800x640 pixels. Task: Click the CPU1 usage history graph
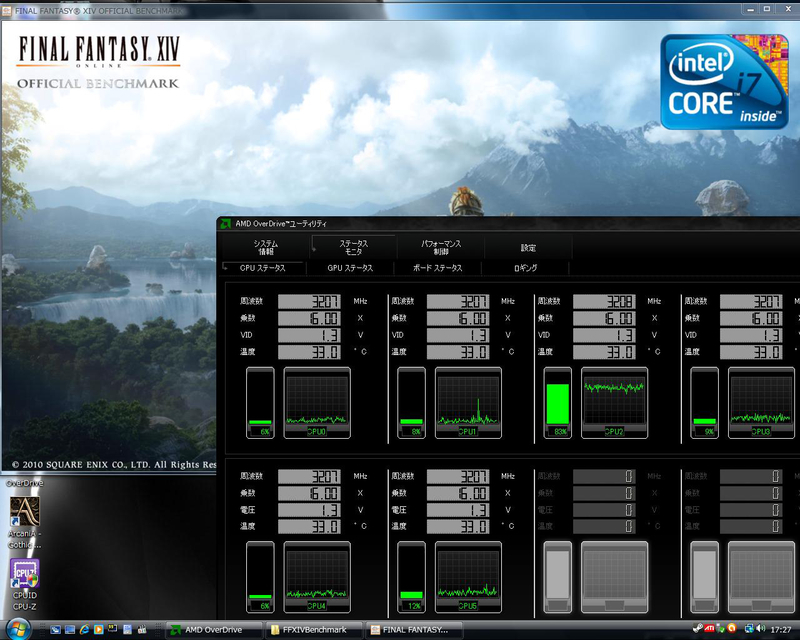(x=468, y=402)
